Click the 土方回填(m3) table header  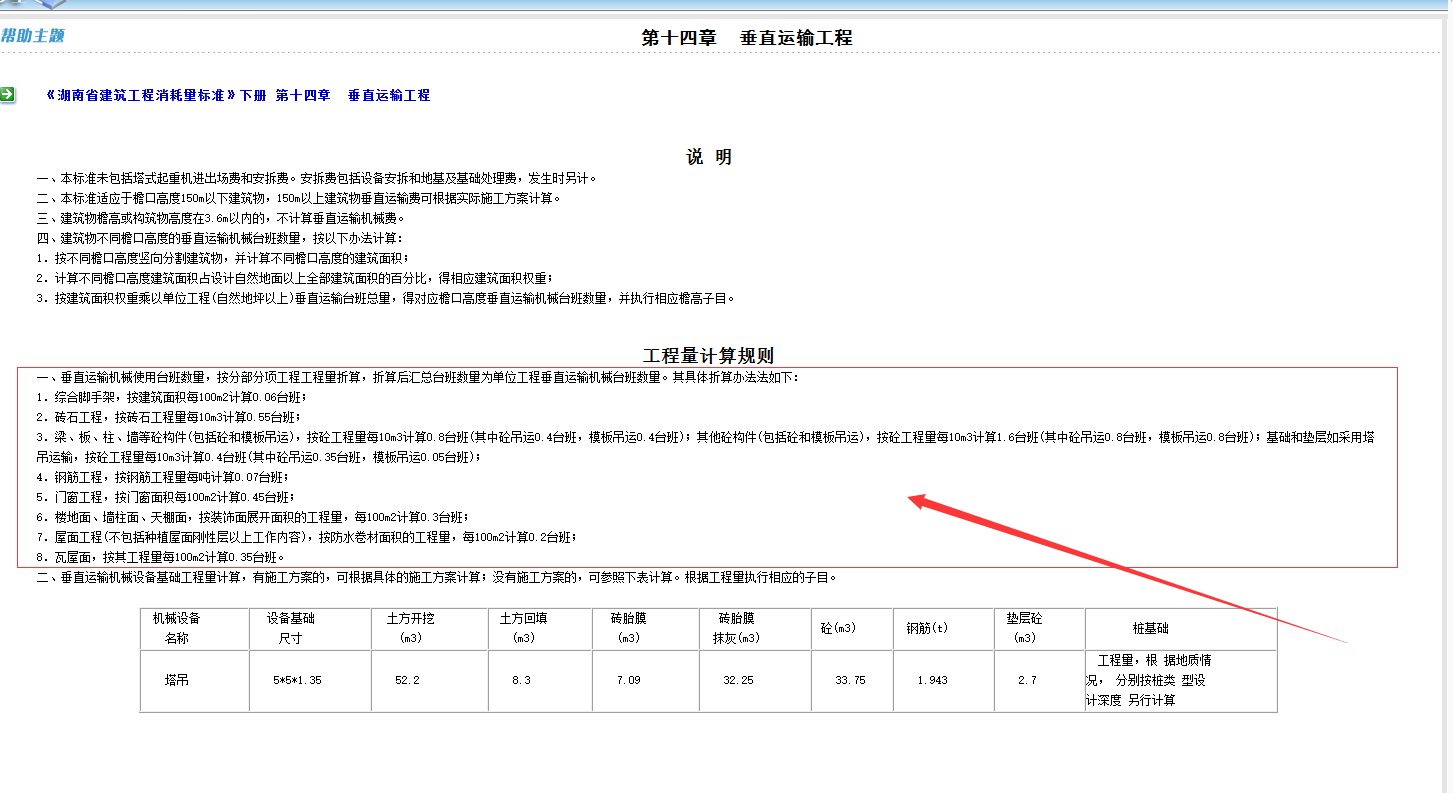click(x=540, y=628)
